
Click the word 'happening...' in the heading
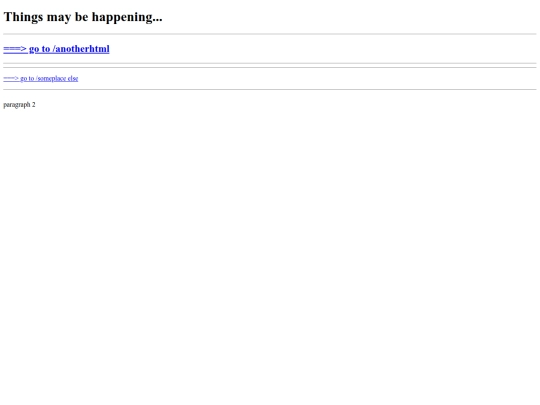[x=127, y=17]
